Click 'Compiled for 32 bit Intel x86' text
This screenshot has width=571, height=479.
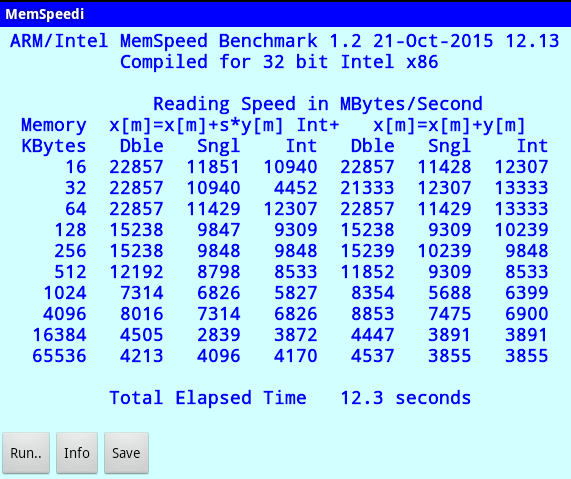pyautogui.click(x=279, y=62)
